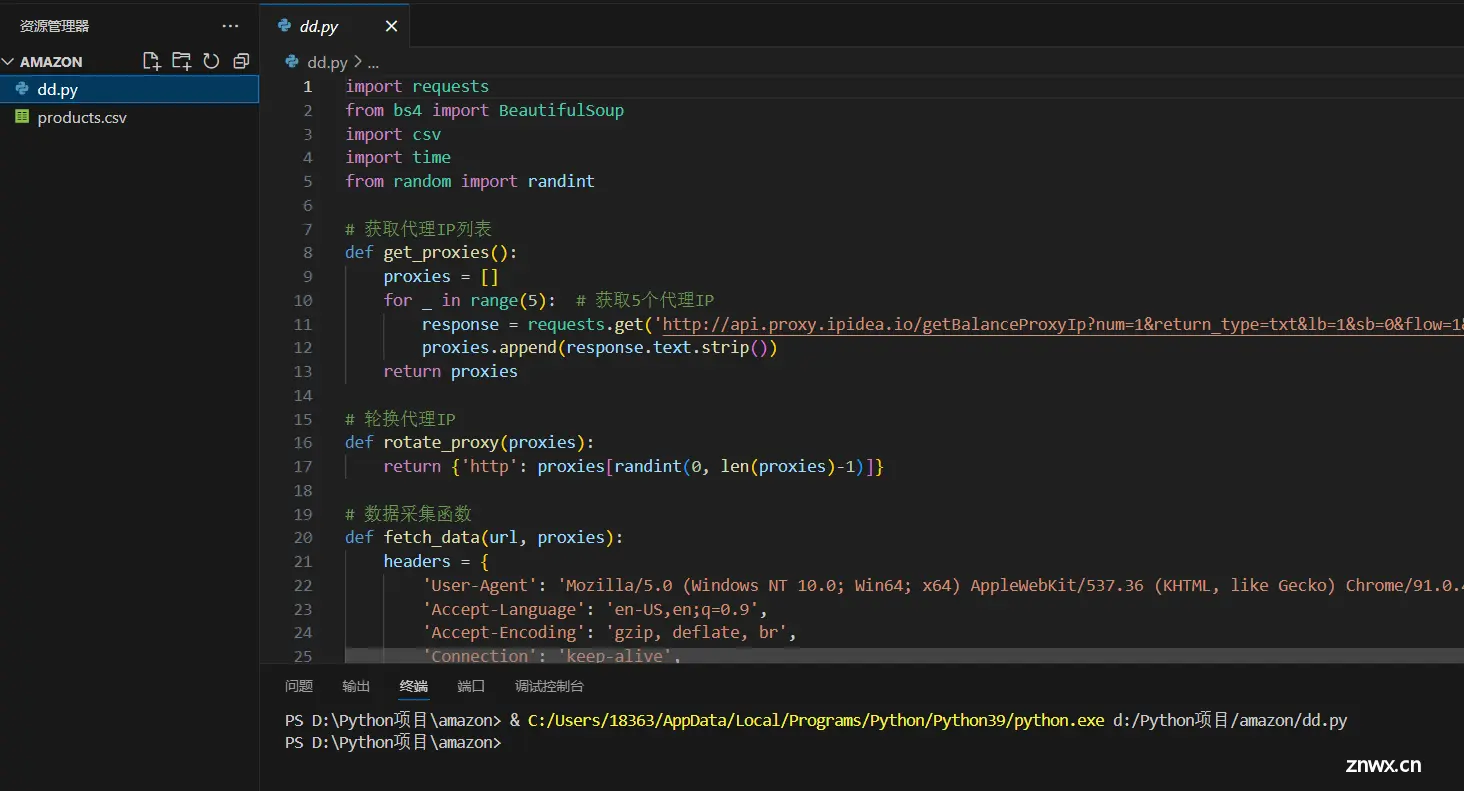The width and height of the screenshot is (1464, 791).
Task: Click 'import csv' on line 3
Action: click(393, 135)
